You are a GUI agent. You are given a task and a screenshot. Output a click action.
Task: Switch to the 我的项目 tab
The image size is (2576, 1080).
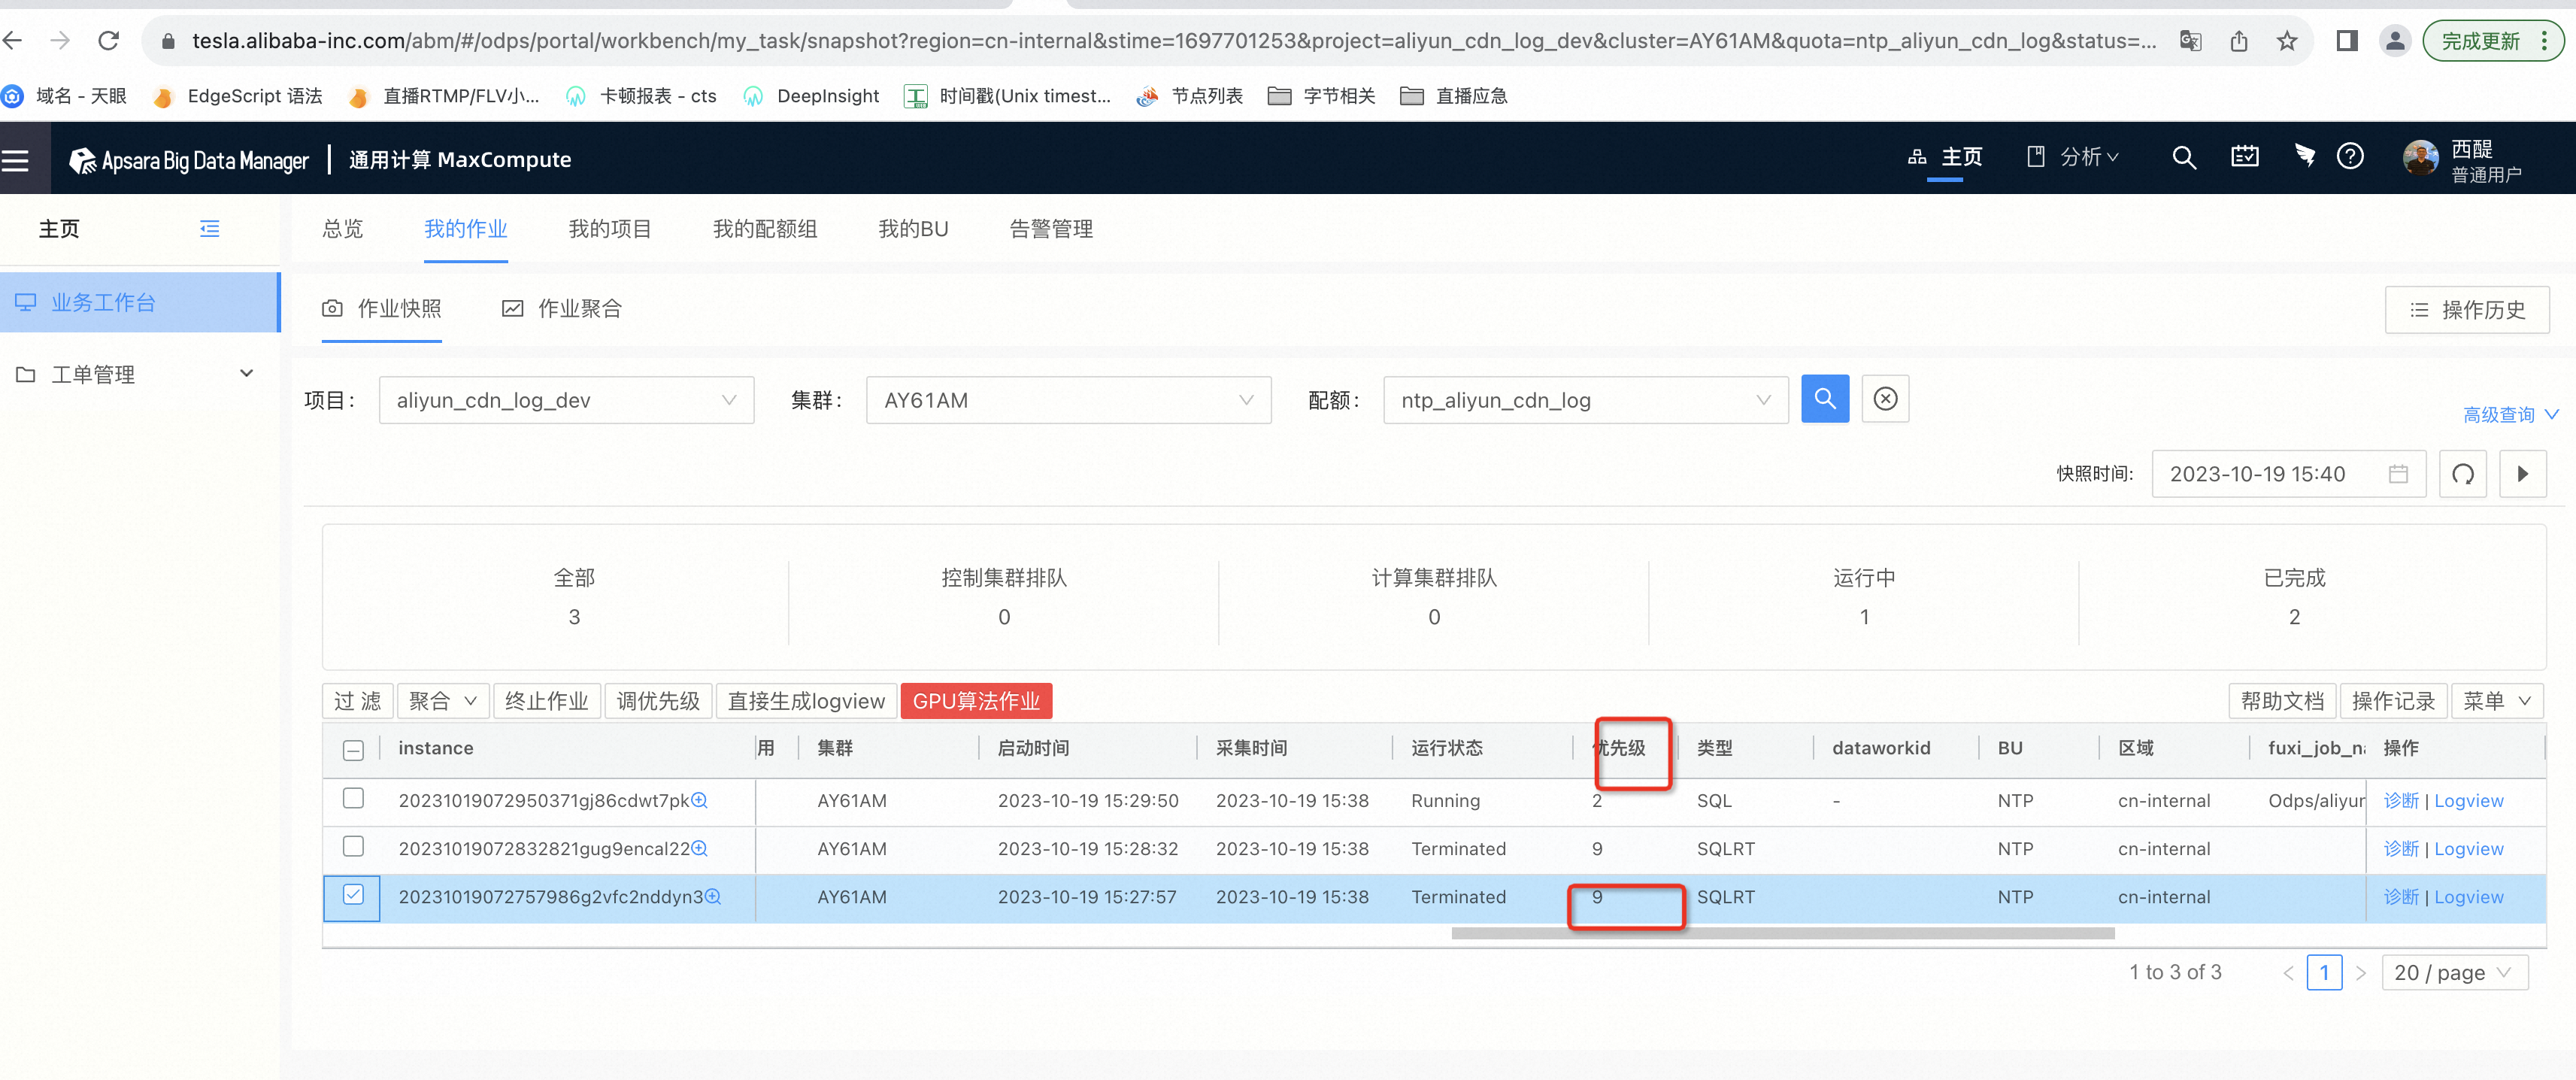610,229
